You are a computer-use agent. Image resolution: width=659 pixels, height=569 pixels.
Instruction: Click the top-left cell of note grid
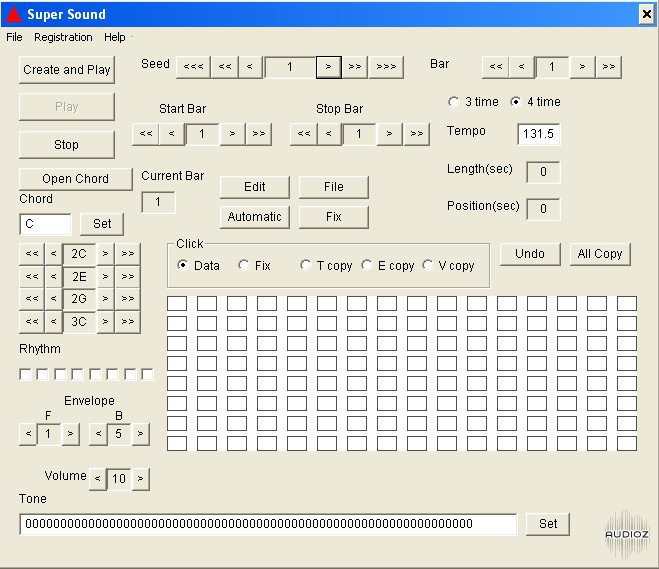[x=177, y=303]
